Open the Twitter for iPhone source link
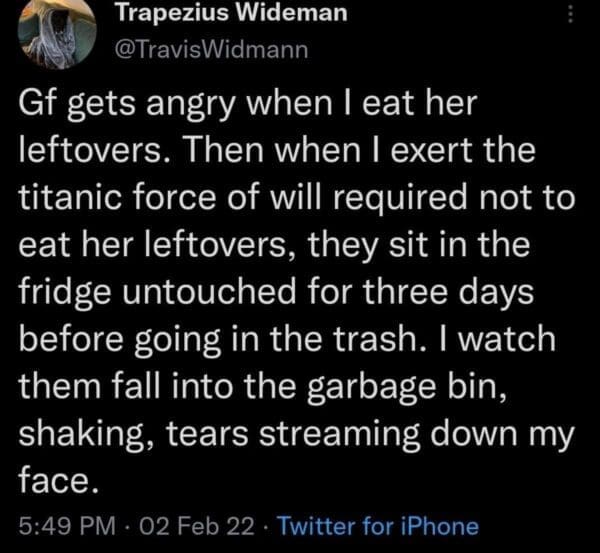This screenshot has height=553, width=600. coord(377,526)
